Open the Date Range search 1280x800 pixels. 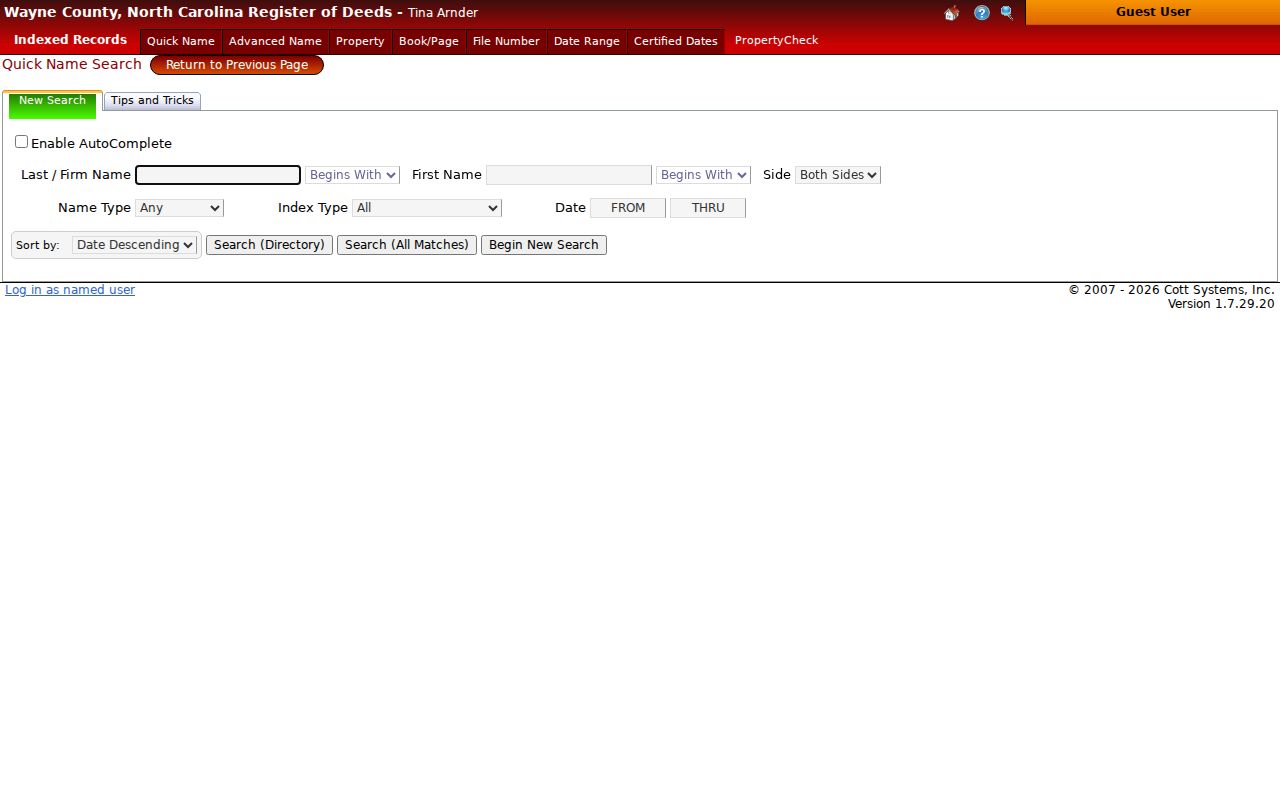click(x=587, y=41)
